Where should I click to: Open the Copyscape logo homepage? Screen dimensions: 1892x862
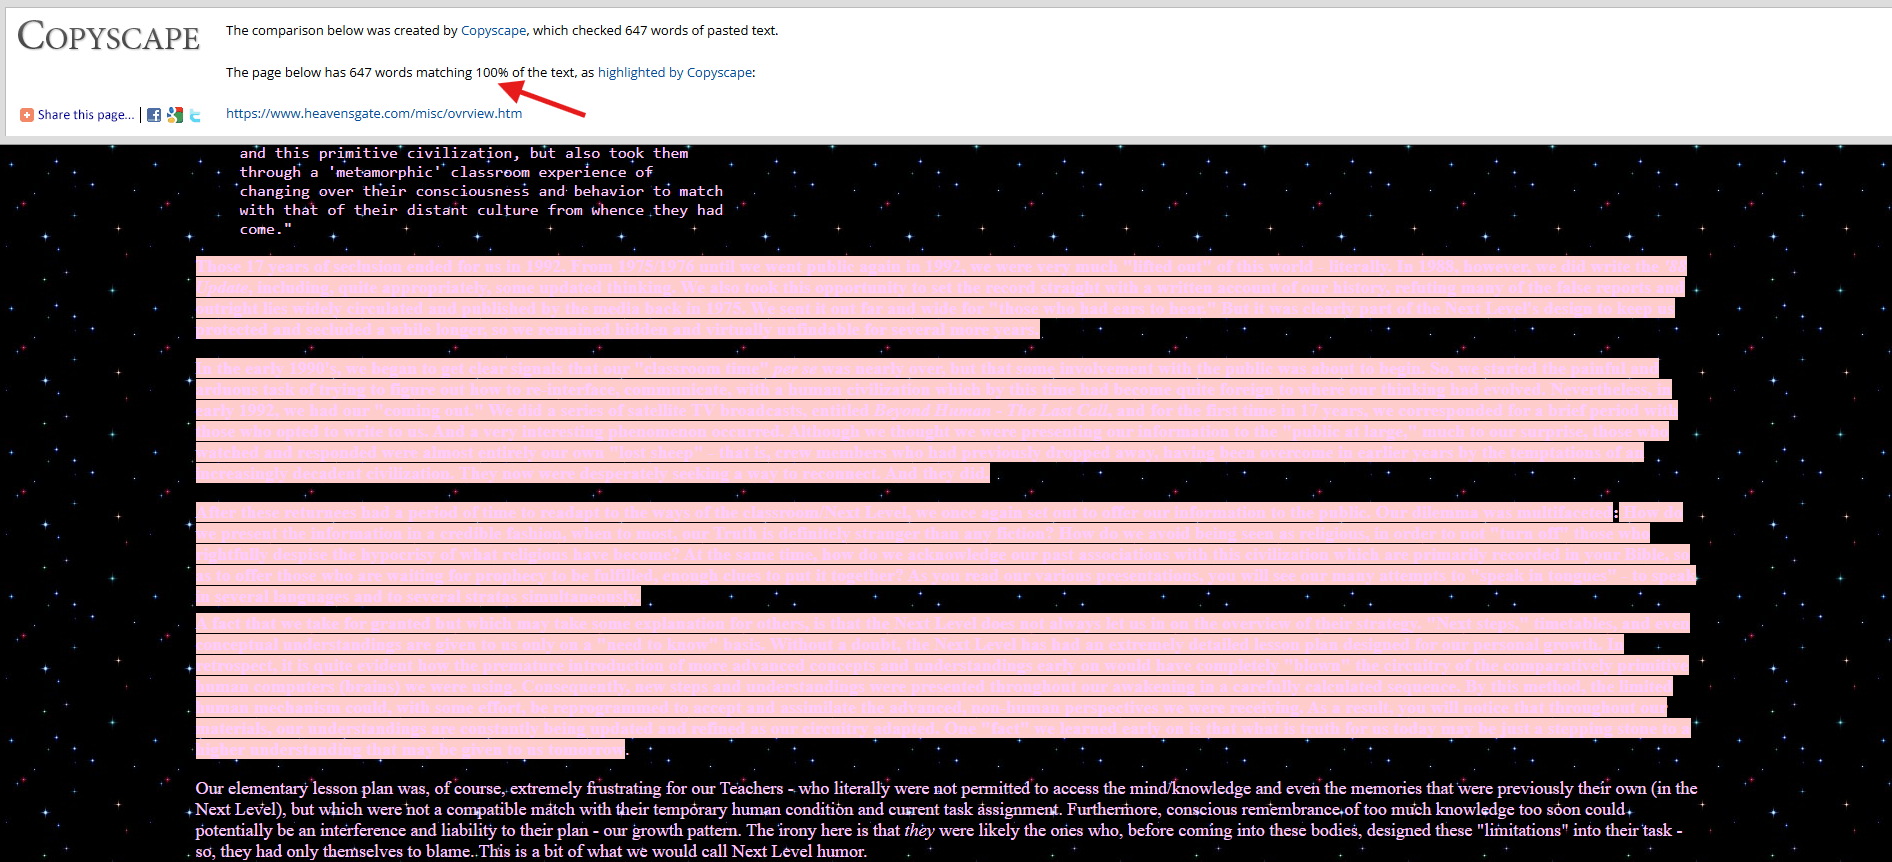[109, 36]
